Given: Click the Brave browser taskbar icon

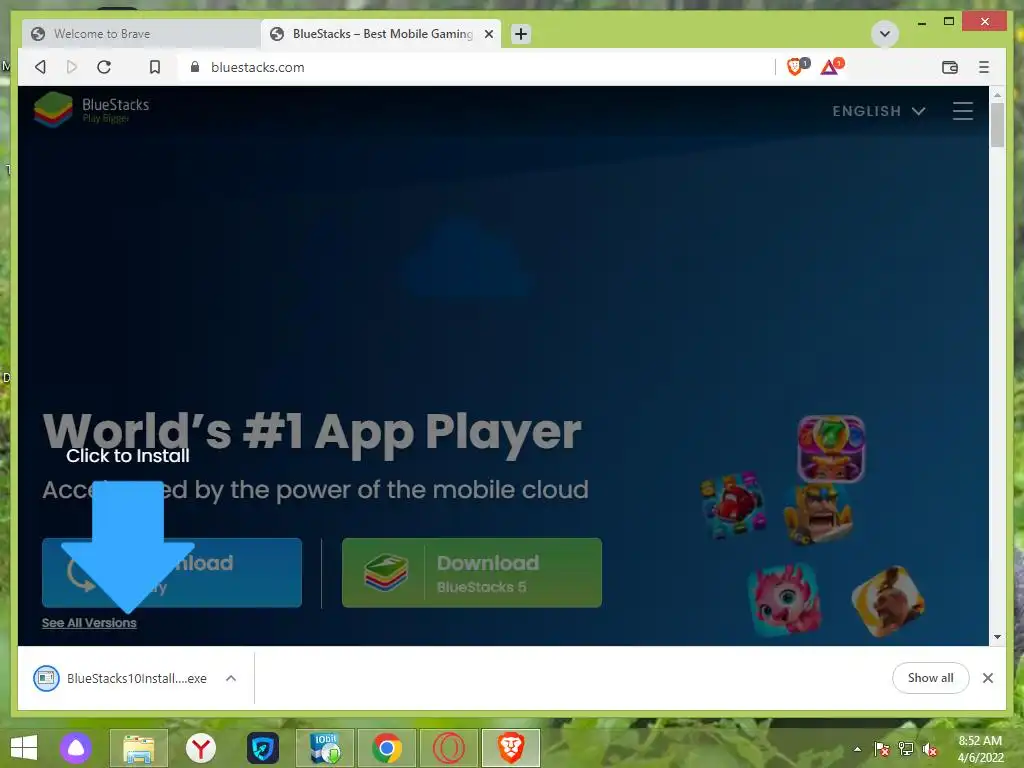Looking at the screenshot, I should click(511, 748).
